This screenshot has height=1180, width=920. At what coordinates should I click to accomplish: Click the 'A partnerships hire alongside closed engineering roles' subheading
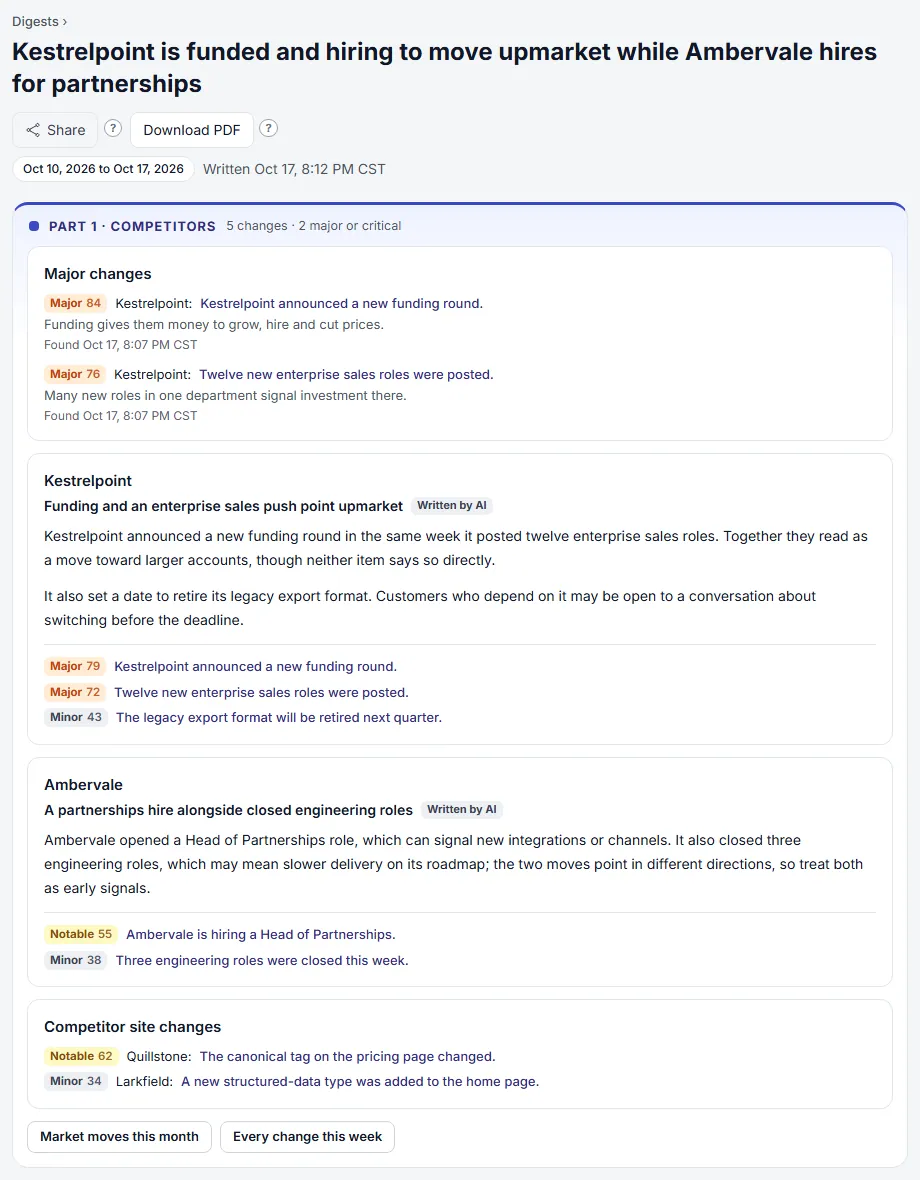[229, 810]
